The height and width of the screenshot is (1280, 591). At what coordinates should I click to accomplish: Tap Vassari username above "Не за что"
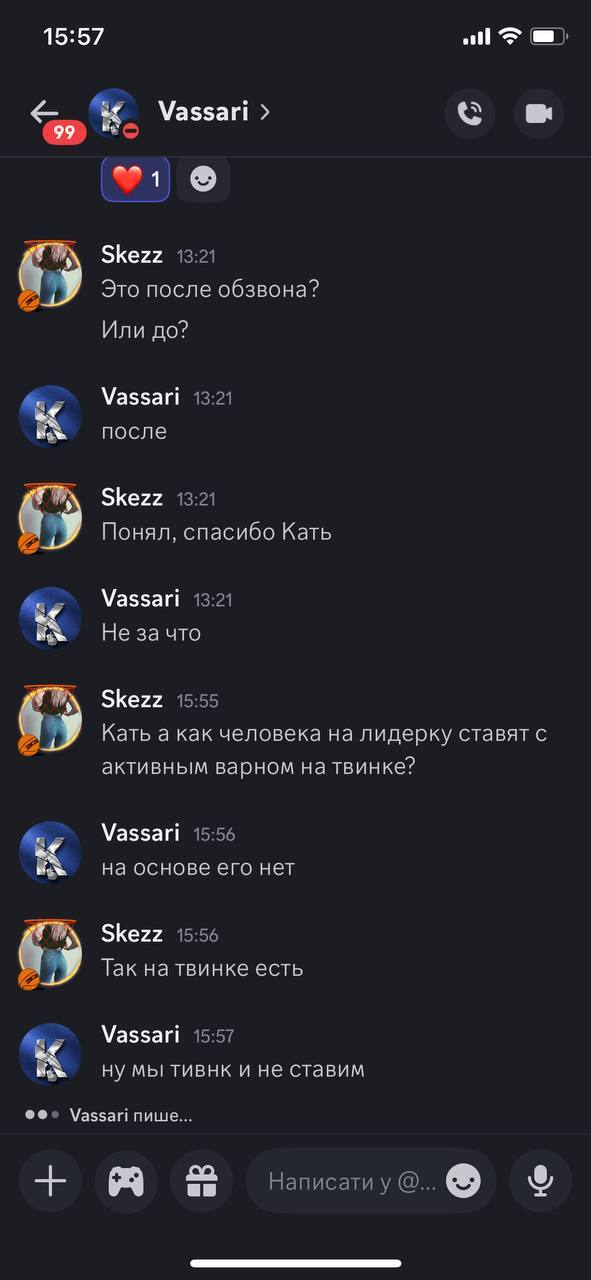click(x=141, y=598)
